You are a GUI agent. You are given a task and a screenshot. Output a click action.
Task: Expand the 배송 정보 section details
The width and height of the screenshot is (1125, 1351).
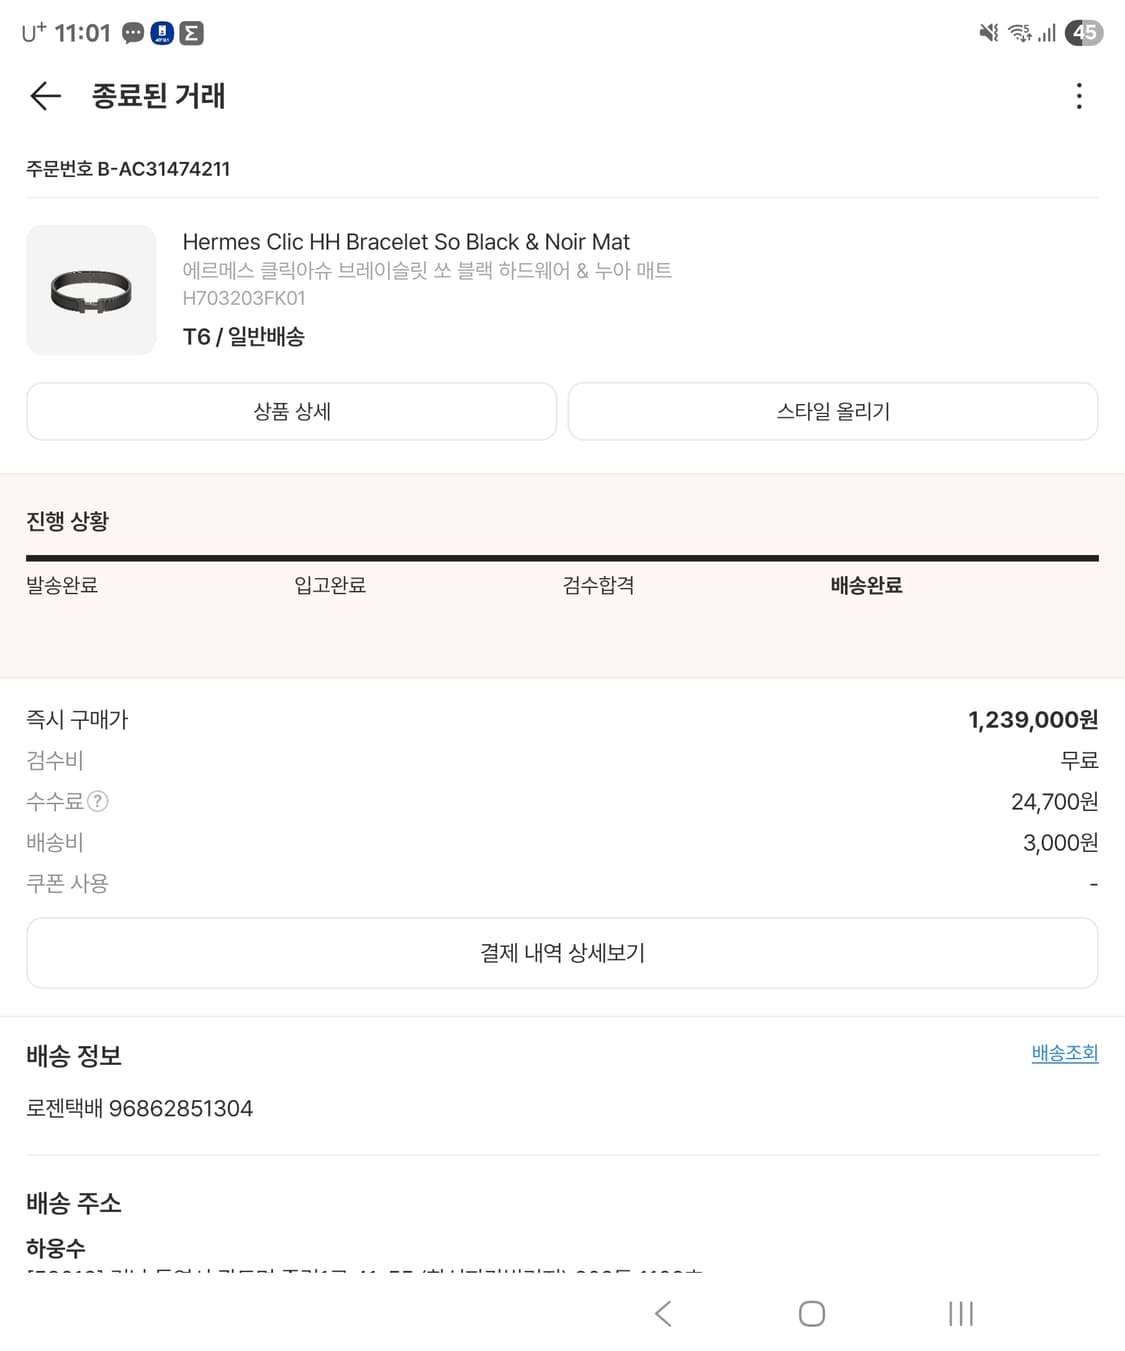[74, 1056]
